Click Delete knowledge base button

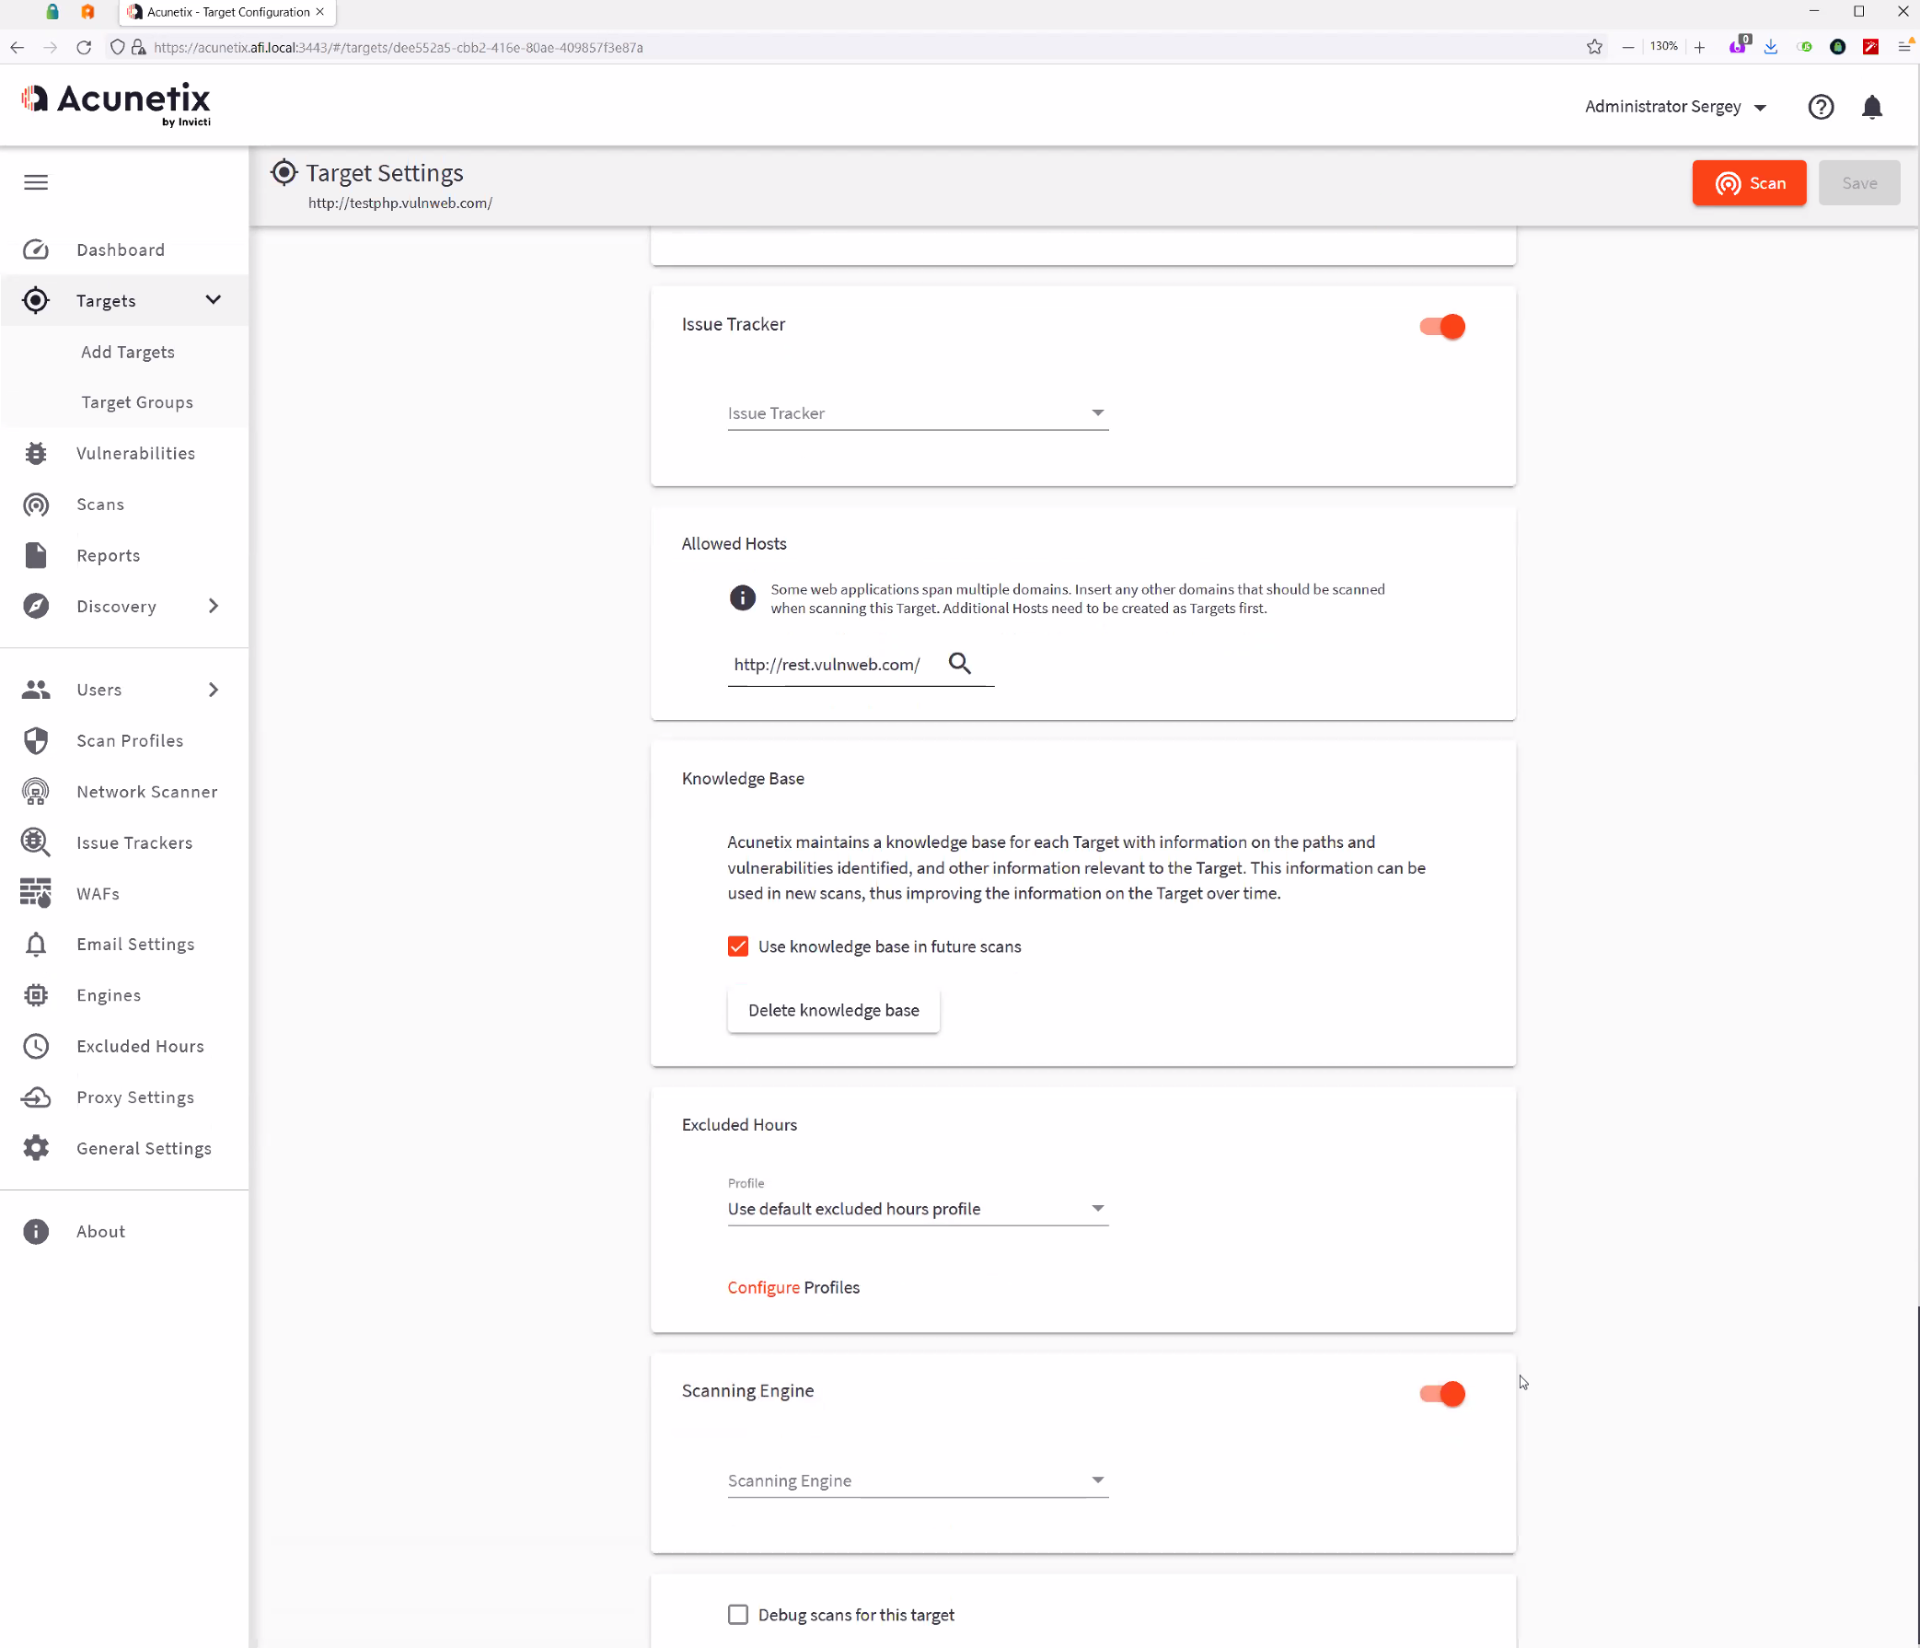[833, 1010]
